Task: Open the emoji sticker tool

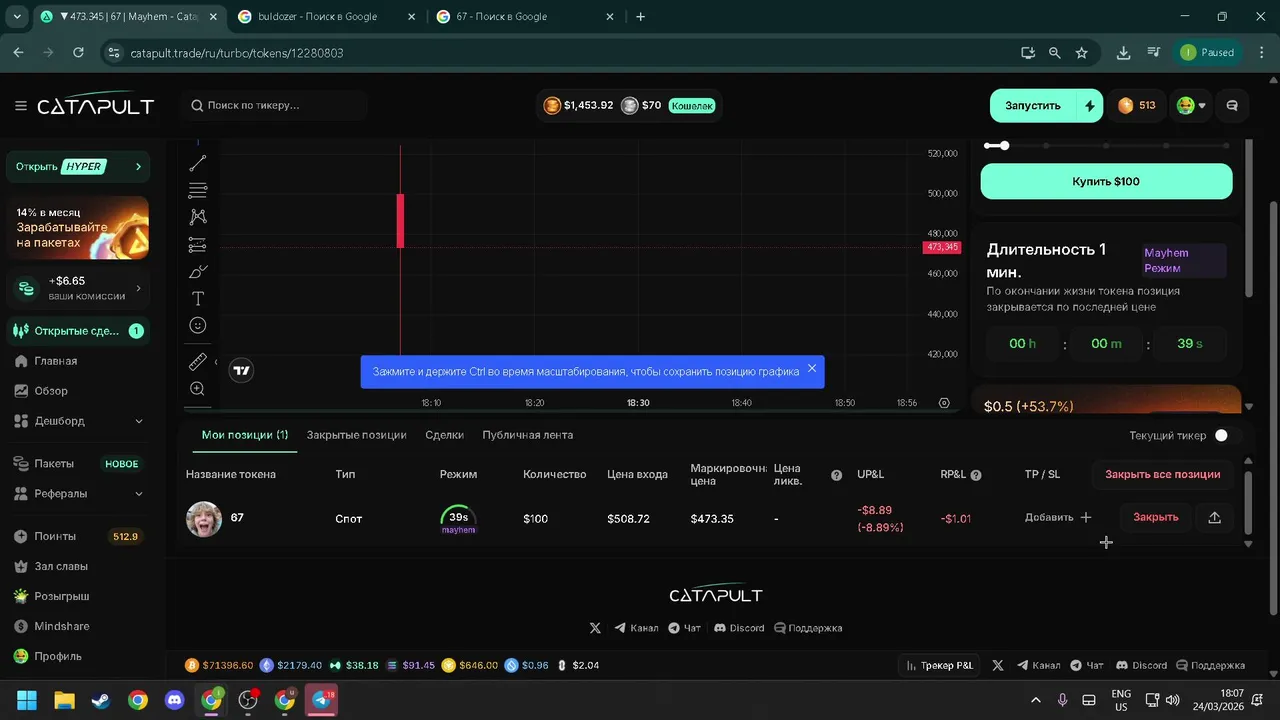Action: [x=198, y=325]
